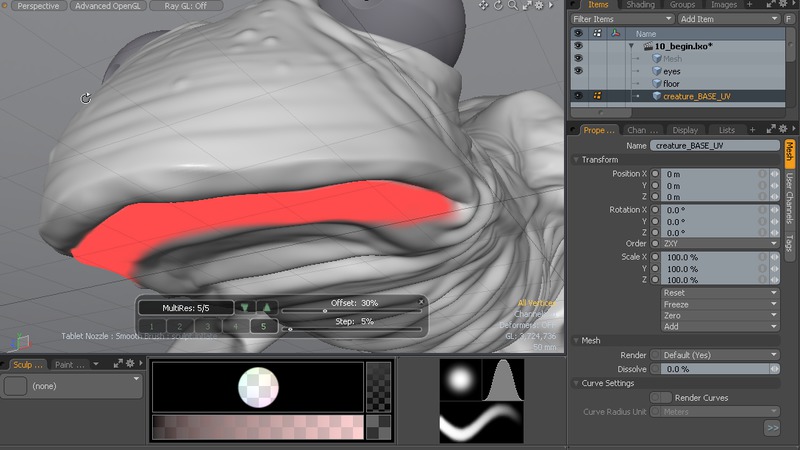The width and height of the screenshot is (800, 450).
Task: Click the Name field containing creature_BASE_UV
Action: pyautogui.click(x=714, y=146)
